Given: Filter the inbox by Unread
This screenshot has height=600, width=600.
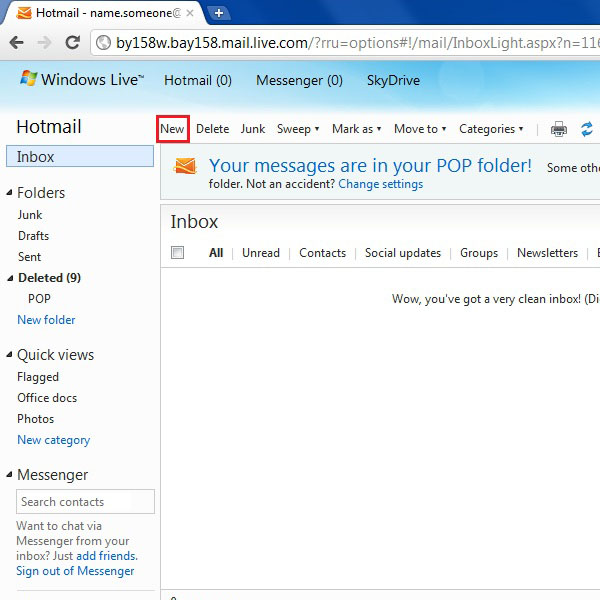Looking at the screenshot, I should [x=261, y=253].
